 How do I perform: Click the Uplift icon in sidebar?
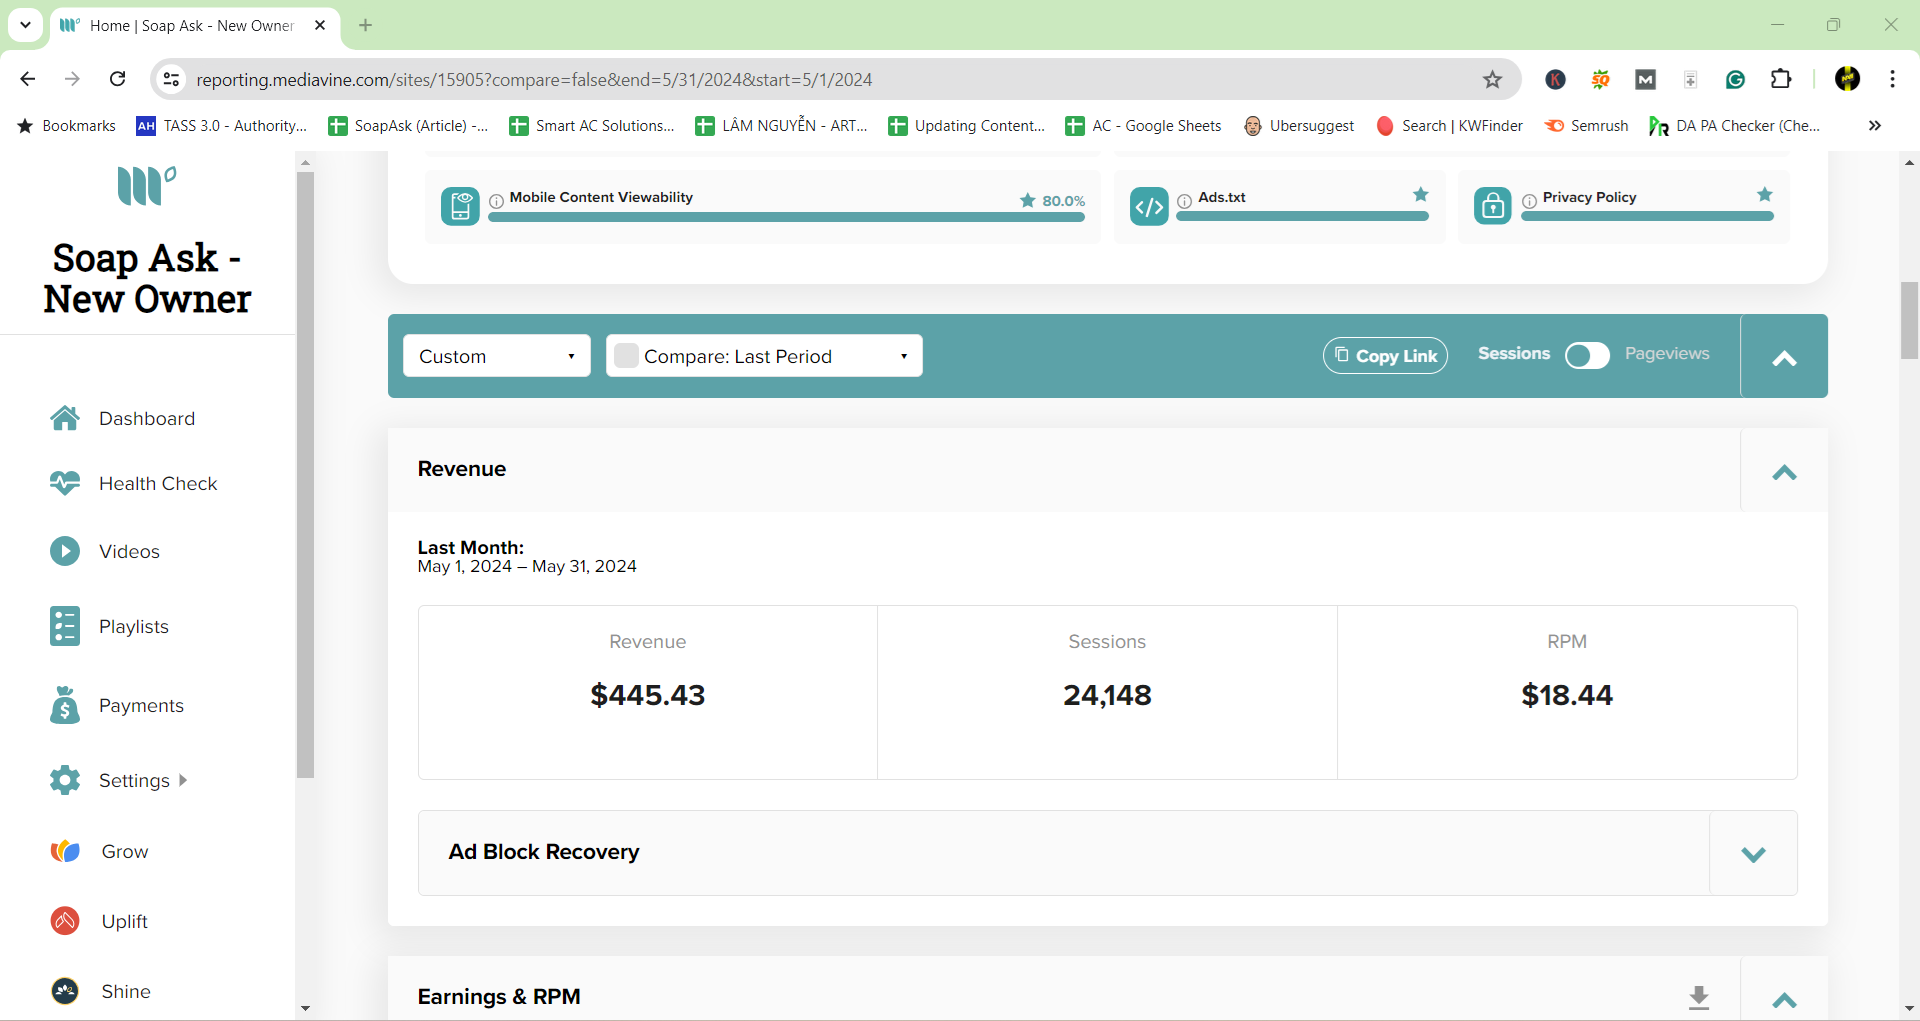tap(65, 921)
